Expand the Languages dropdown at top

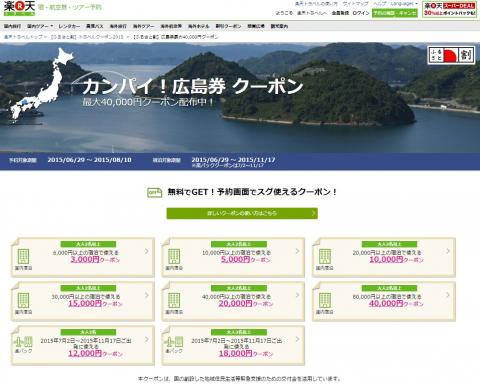point(404,4)
